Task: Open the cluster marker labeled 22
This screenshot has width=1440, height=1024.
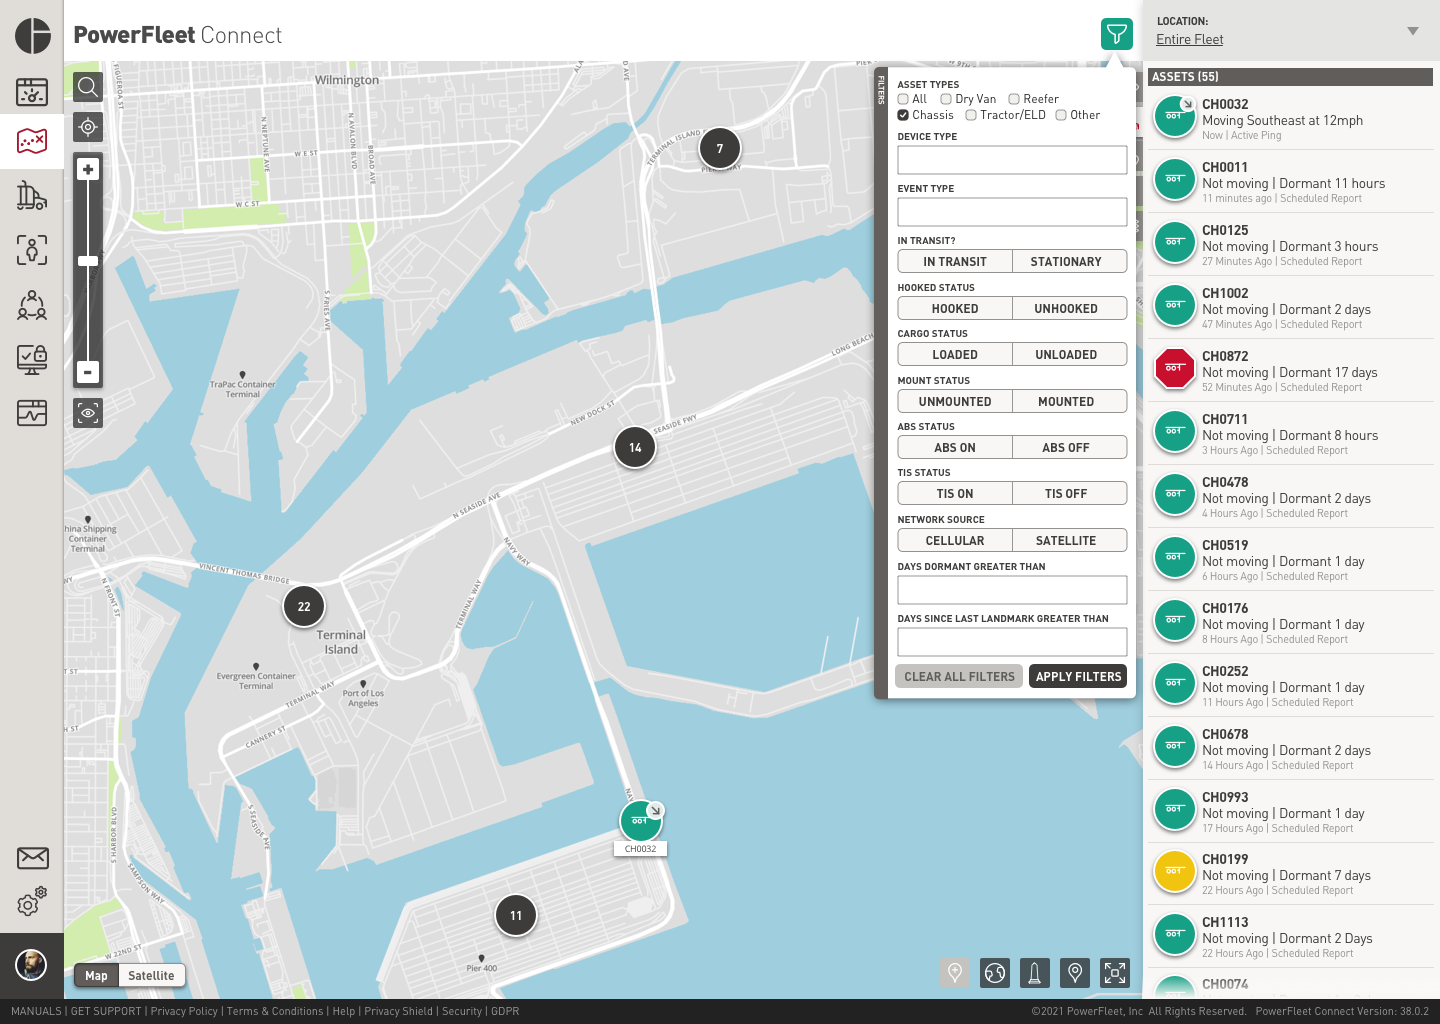Action: pos(304,606)
